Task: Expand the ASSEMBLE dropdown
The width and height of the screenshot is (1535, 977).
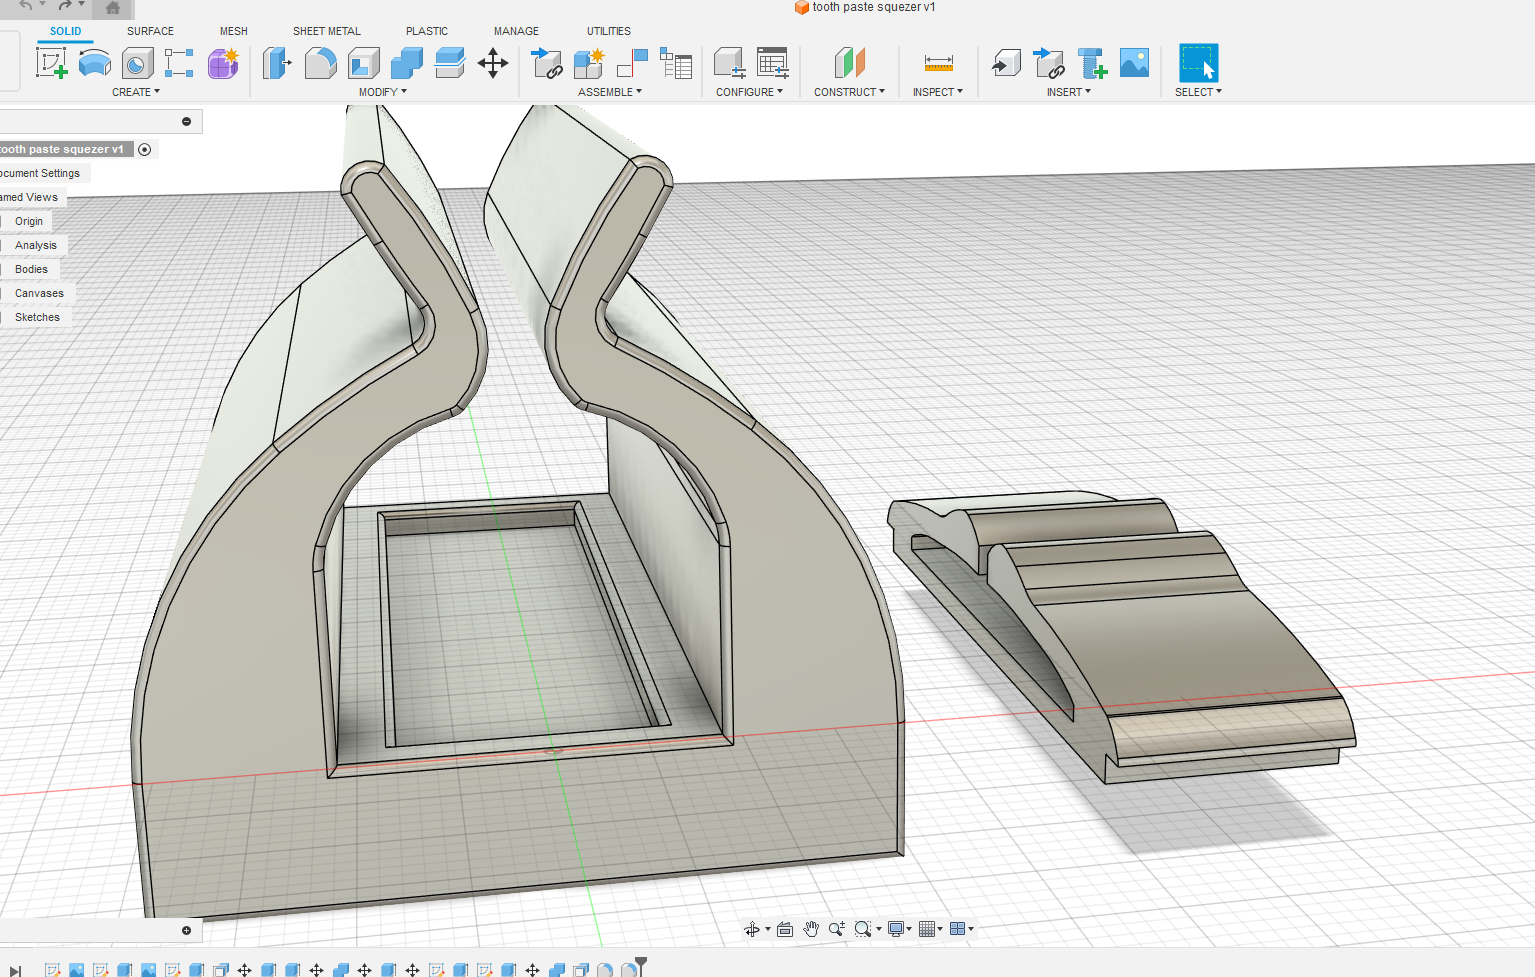Action: coord(610,92)
